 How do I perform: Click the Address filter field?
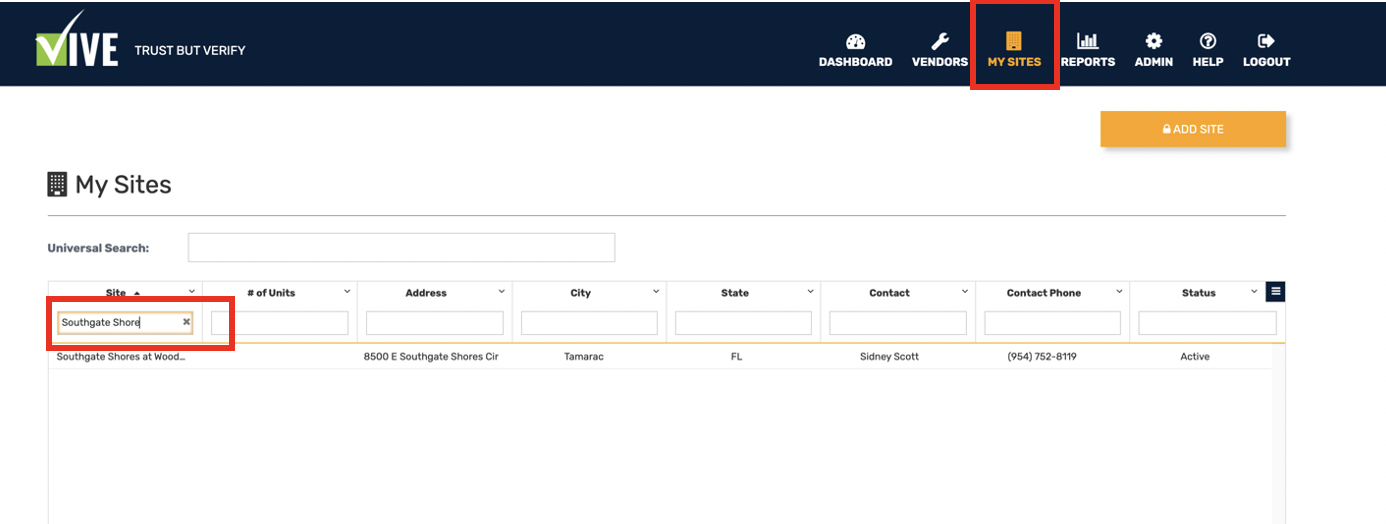(435, 323)
